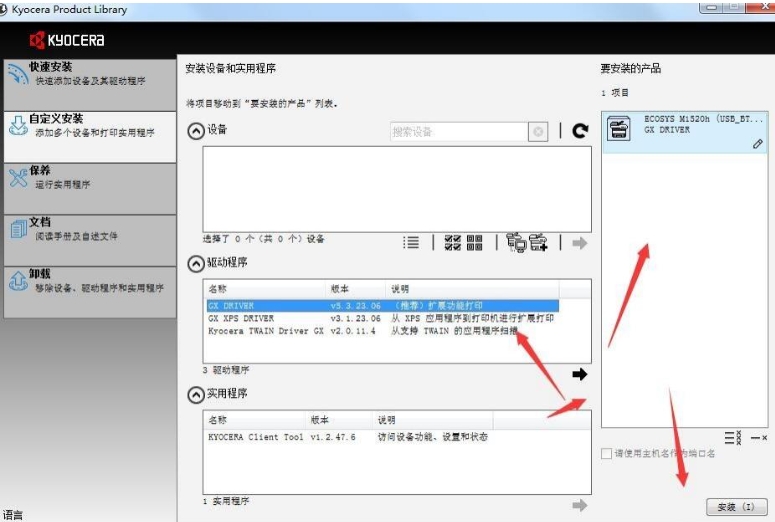This screenshot has width=775, height=522.
Task: Click the 文档 pages icon
Action: coord(18,229)
